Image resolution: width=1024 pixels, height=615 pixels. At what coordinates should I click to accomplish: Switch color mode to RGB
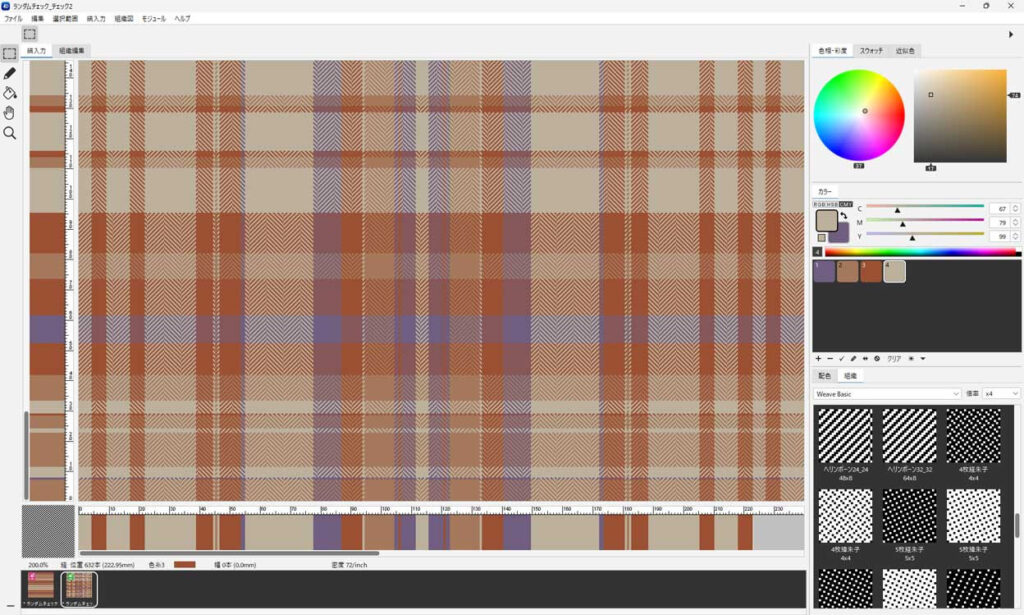click(818, 204)
